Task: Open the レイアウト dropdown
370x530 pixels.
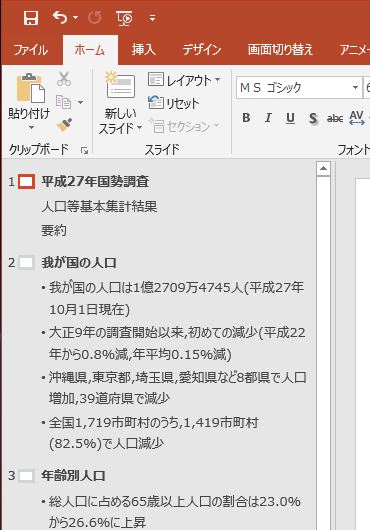Action: point(184,80)
